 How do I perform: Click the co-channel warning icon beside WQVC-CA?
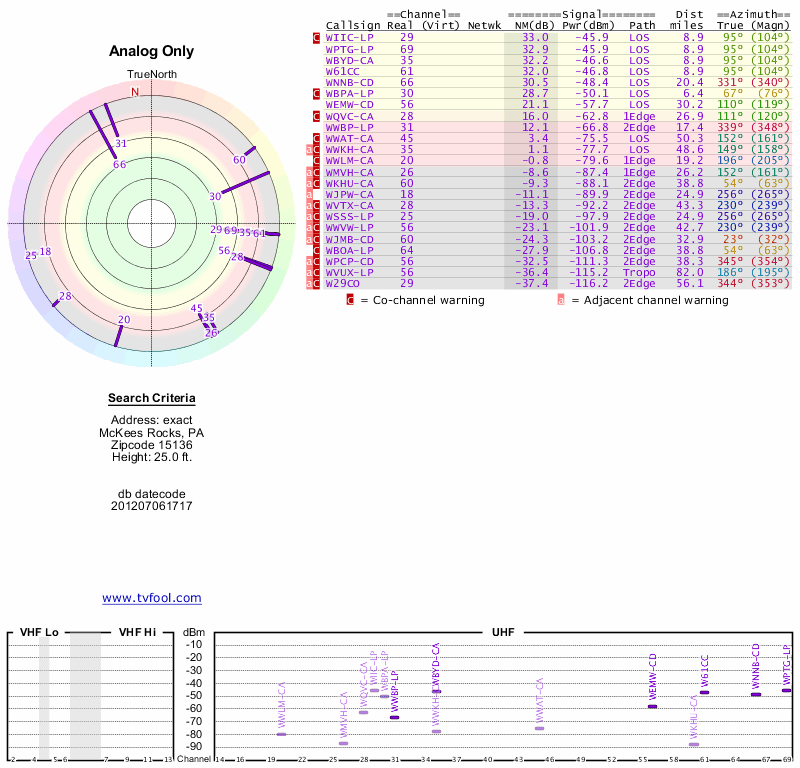[x=317, y=116]
